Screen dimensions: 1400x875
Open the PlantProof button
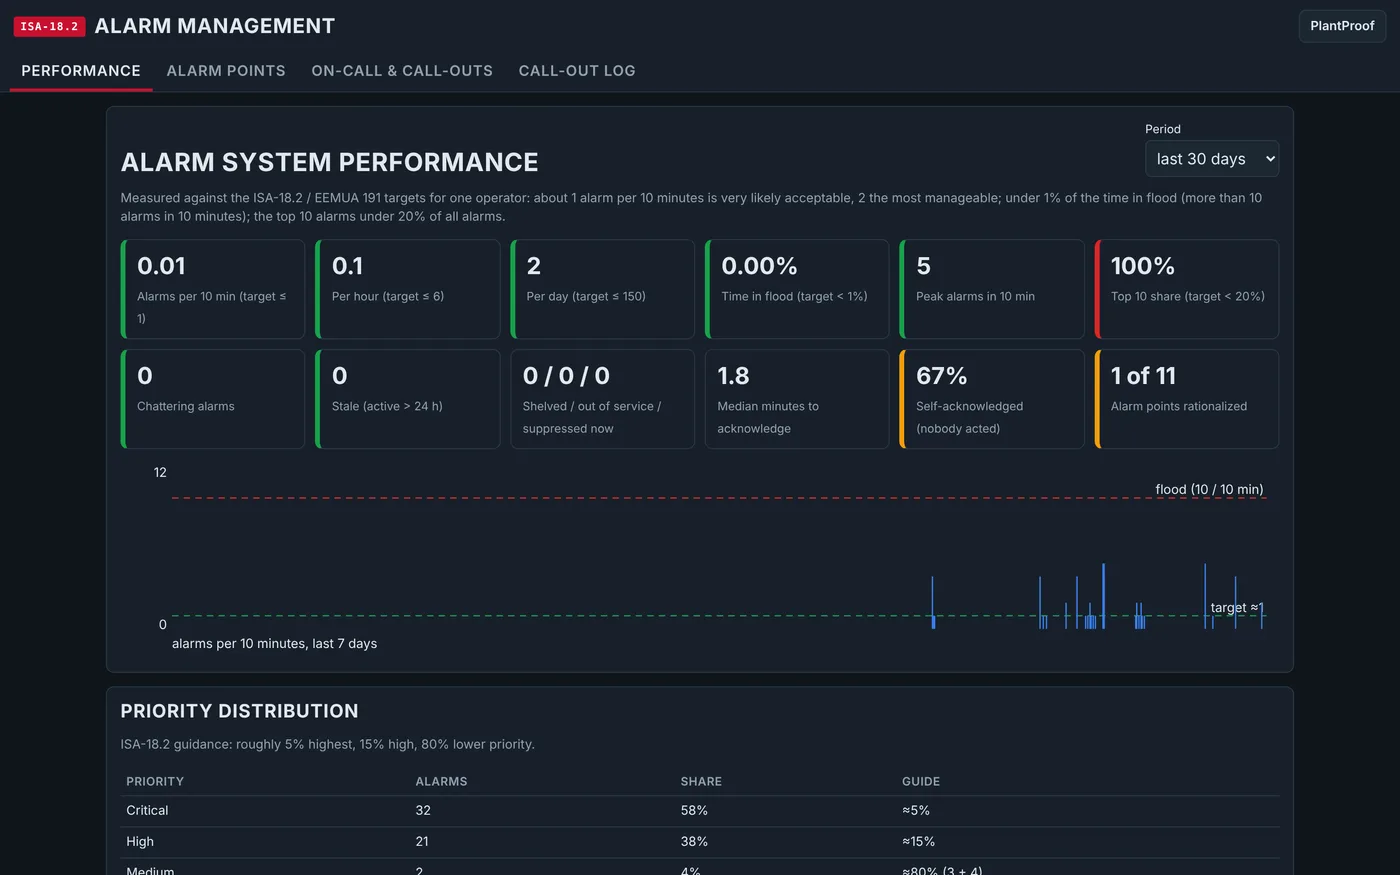click(x=1342, y=26)
